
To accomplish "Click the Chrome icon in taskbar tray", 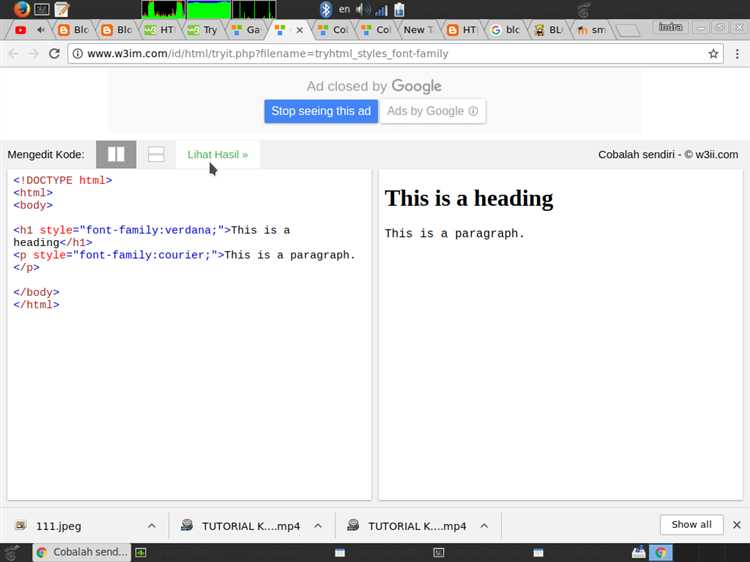I will tap(661, 552).
